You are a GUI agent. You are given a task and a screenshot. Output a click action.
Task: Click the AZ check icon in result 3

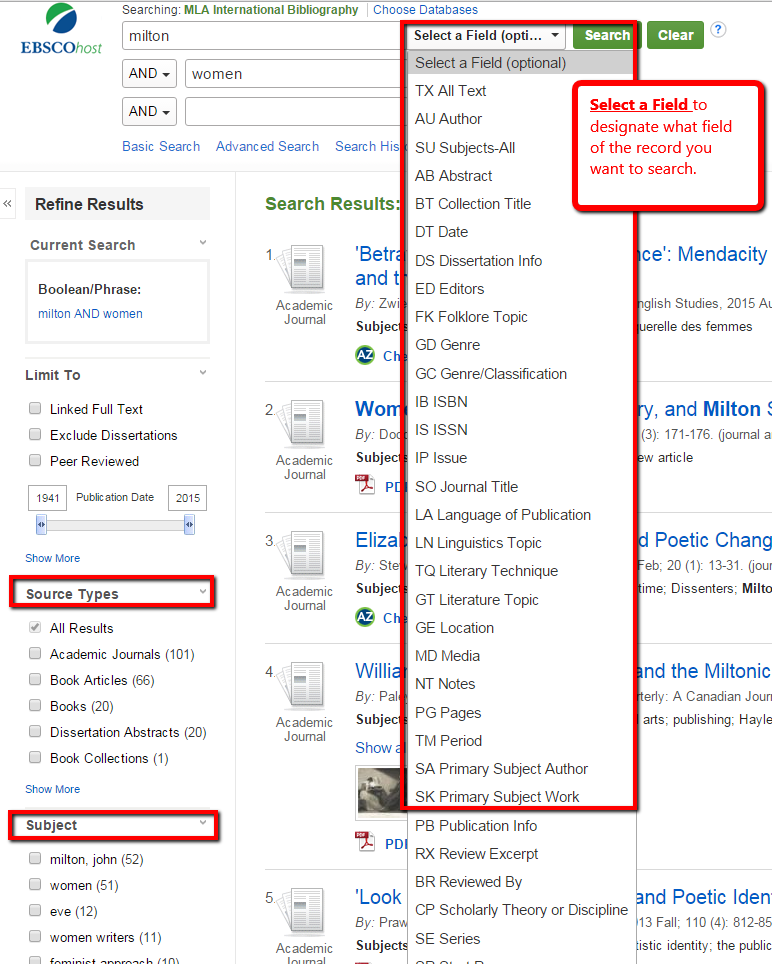pos(365,617)
